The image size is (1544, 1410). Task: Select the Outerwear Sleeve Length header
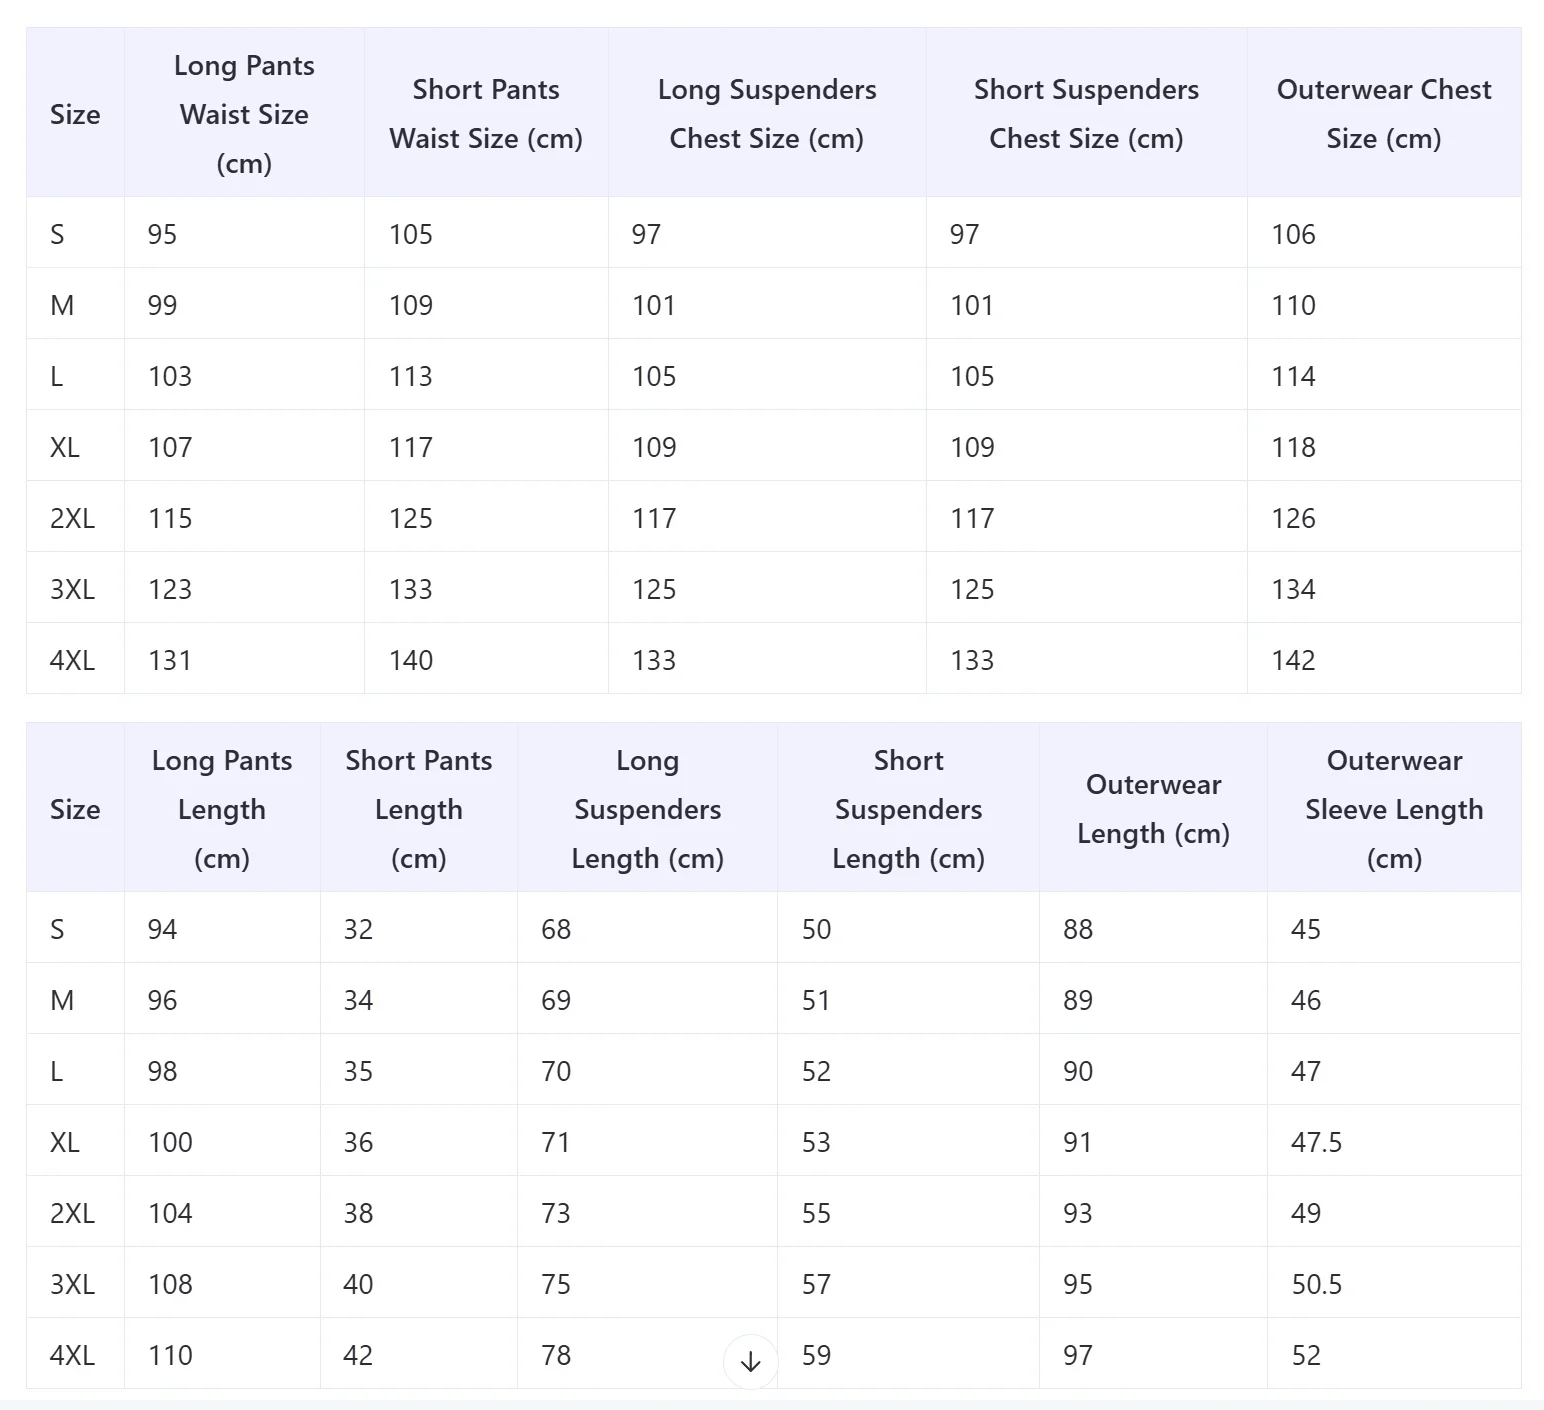point(1394,808)
